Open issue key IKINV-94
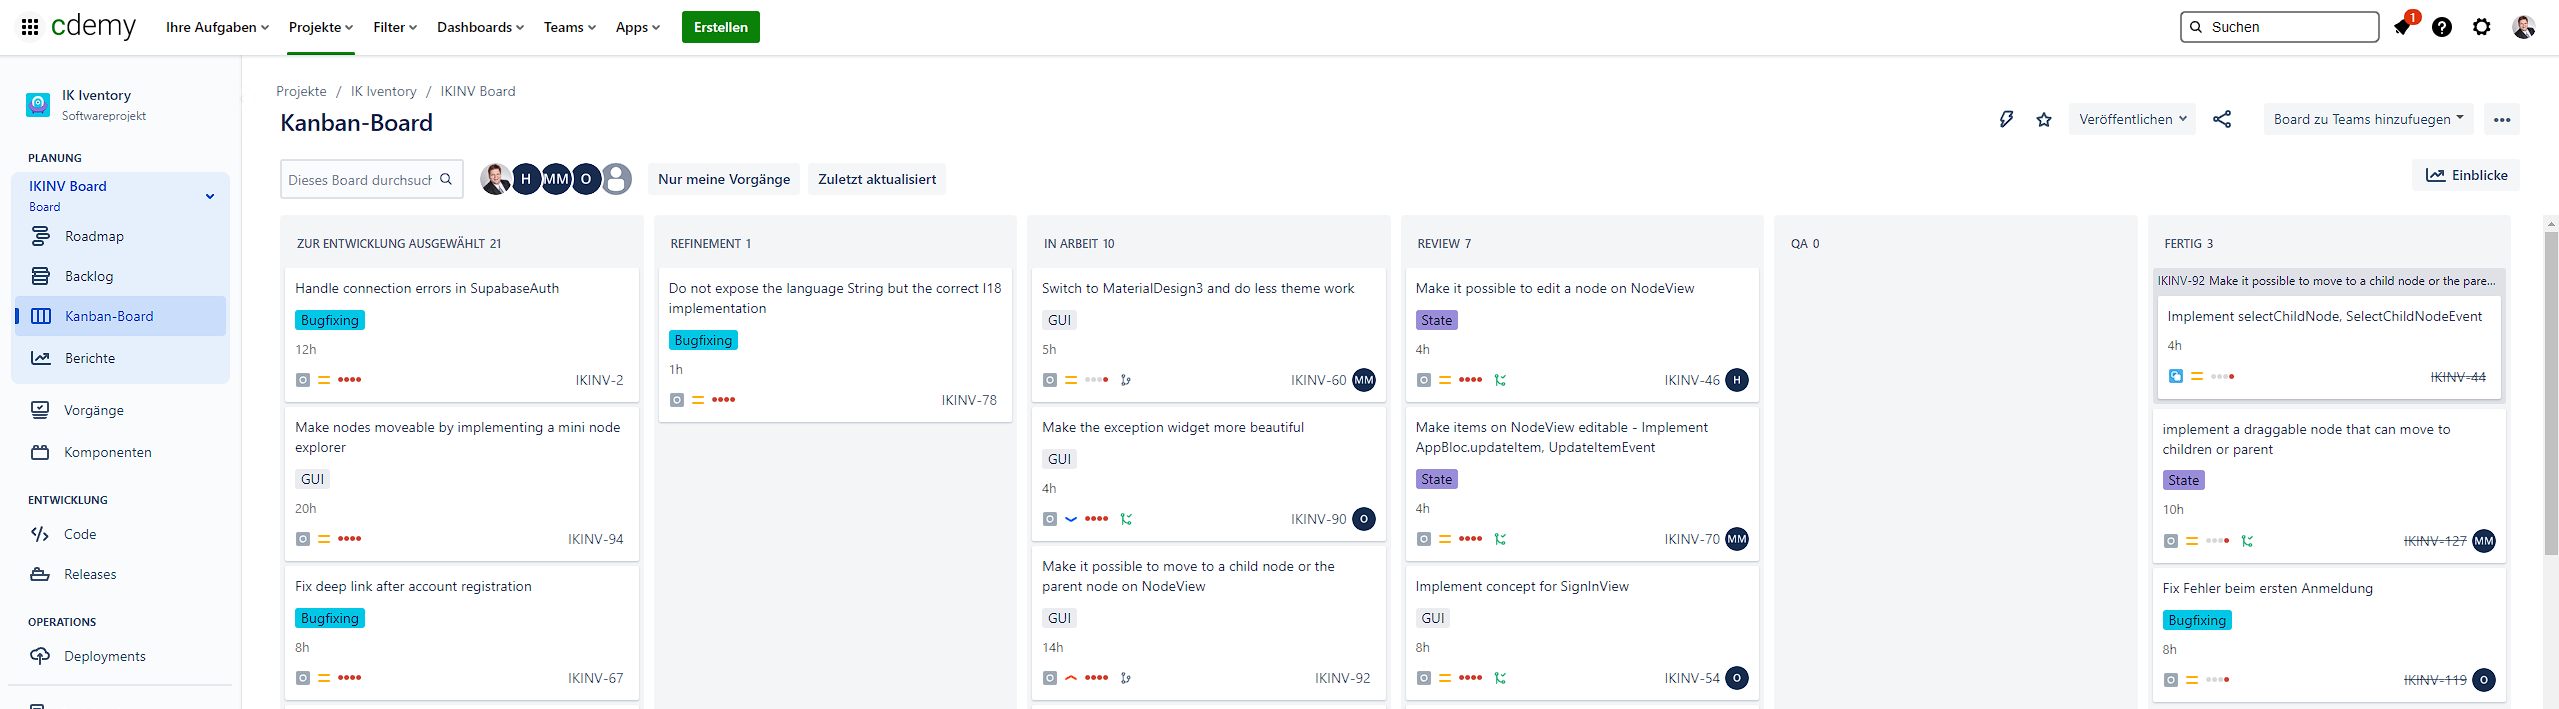2559x709 pixels. (596, 539)
